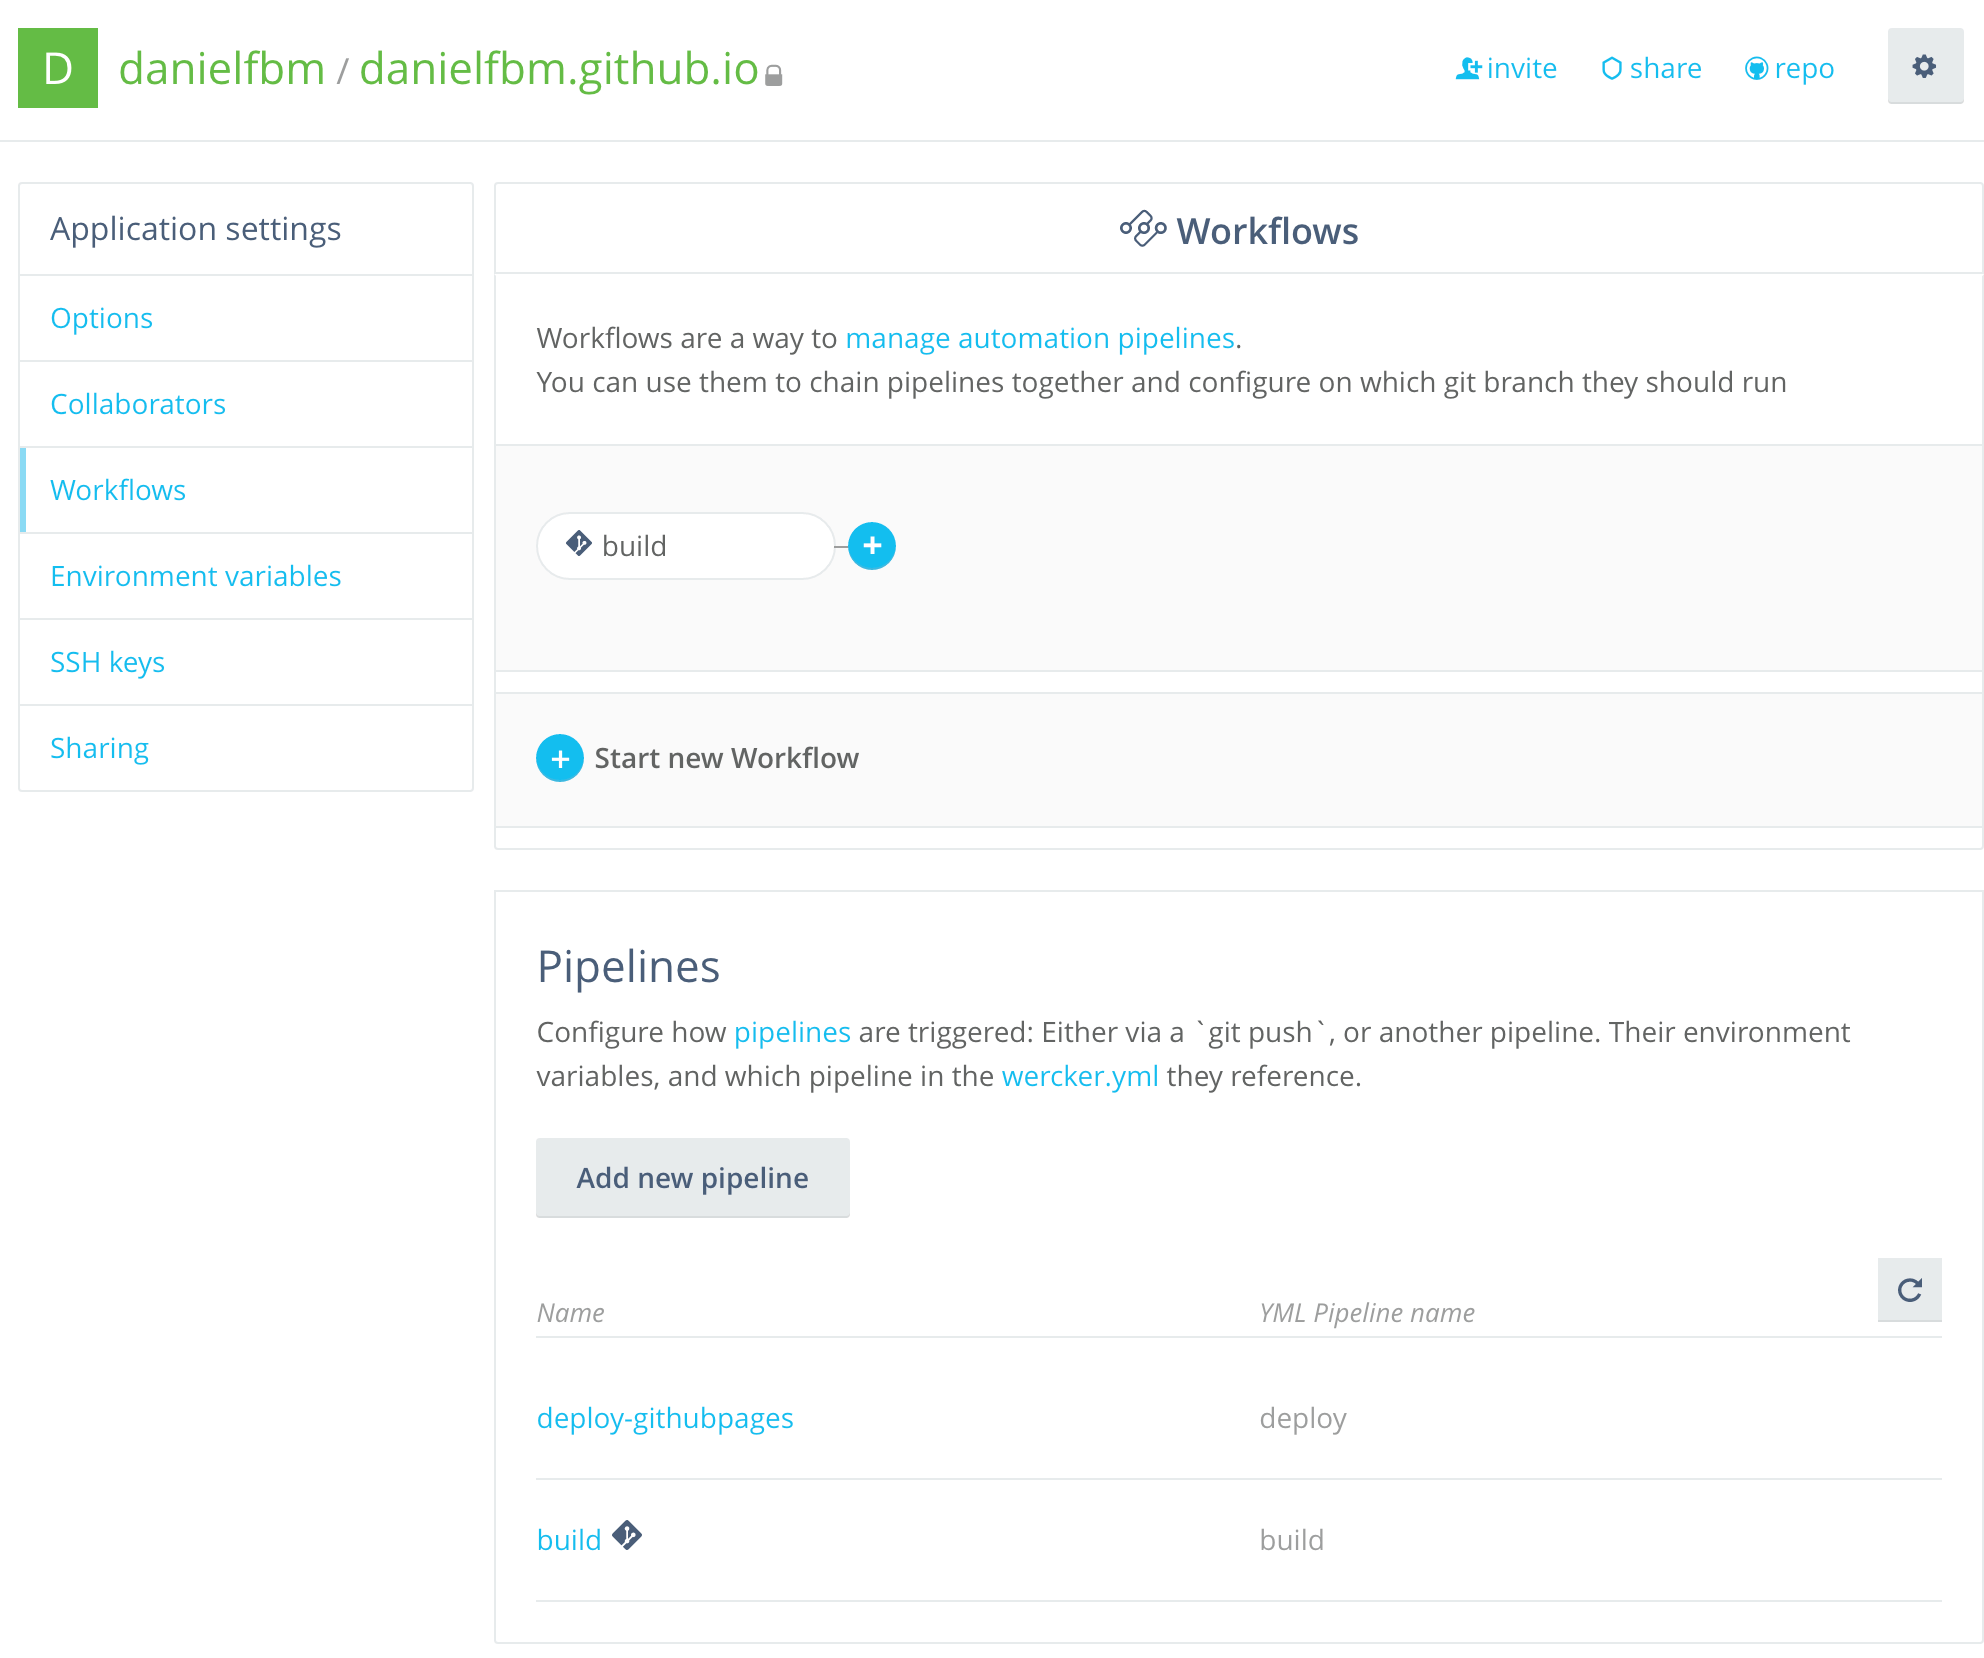The image size is (1984, 1658).
Task: Open the pipelines documentation link
Action: point(792,1032)
